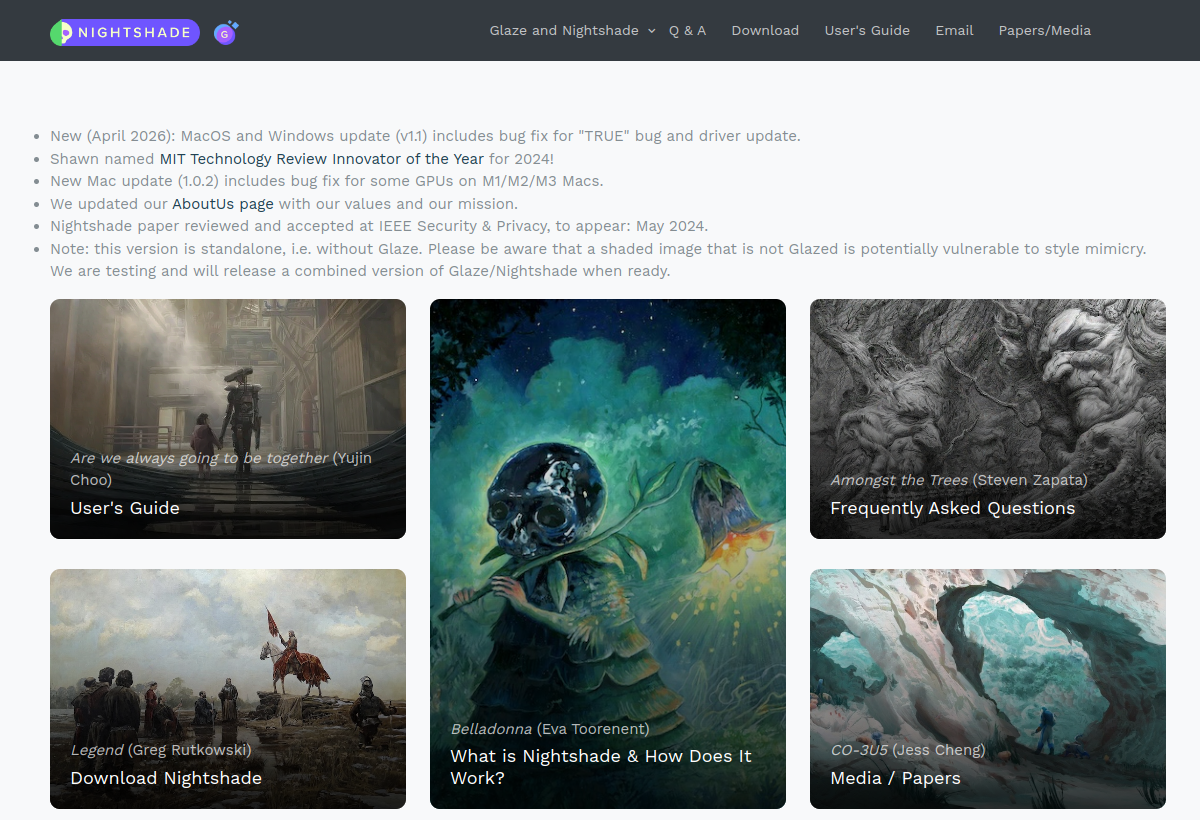1200x820 pixels.
Task: Select the 'Note: this version is standalone' text
Action: [598, 260]
